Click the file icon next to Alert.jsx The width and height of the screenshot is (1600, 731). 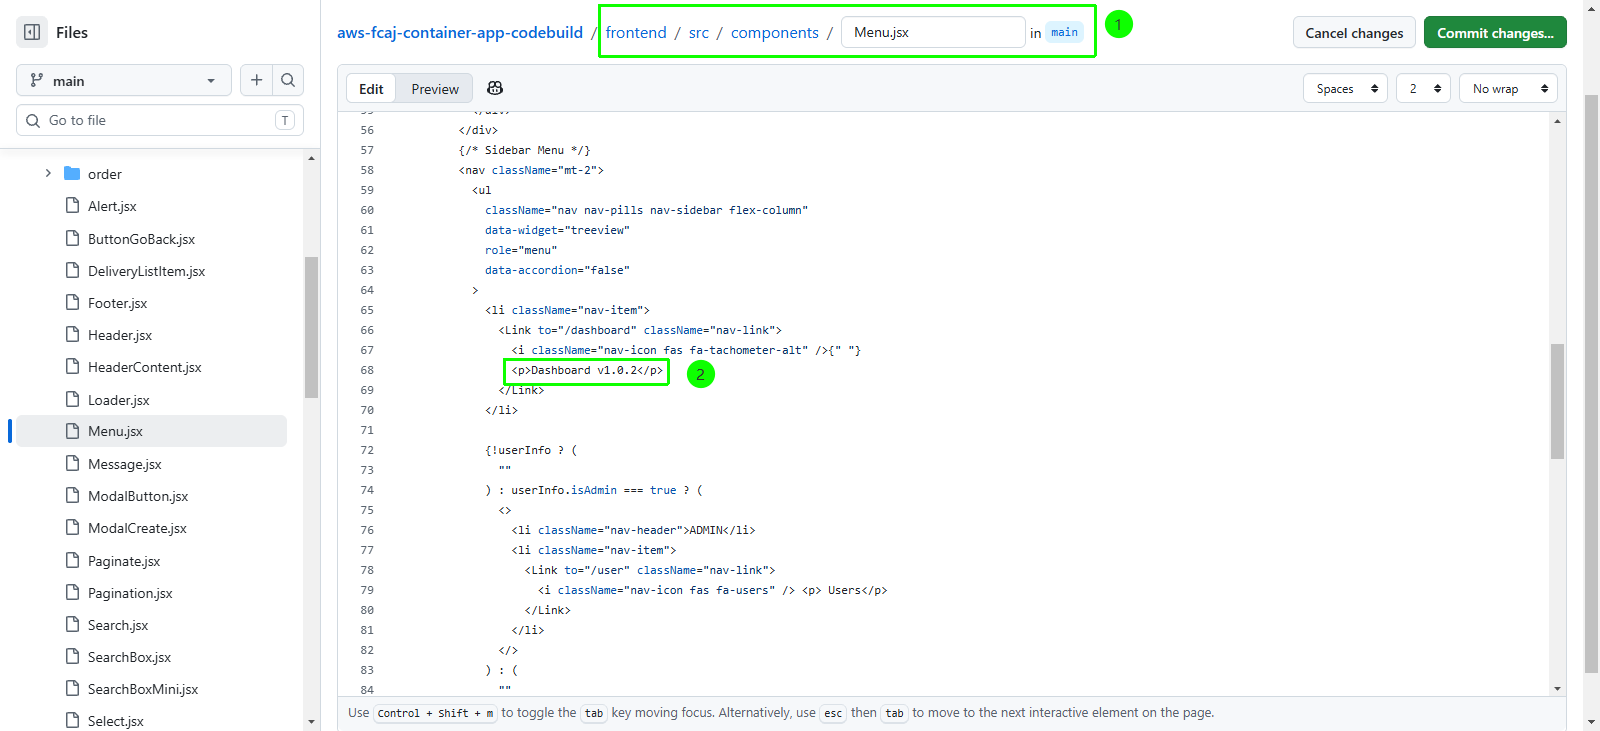[x=72, y=205]
